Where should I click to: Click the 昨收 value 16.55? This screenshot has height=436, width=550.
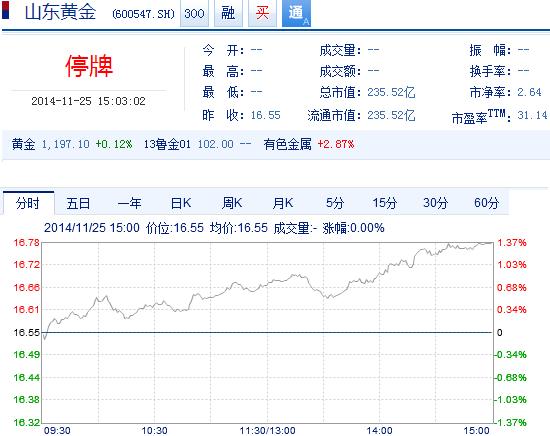click(x=266, y=115)
